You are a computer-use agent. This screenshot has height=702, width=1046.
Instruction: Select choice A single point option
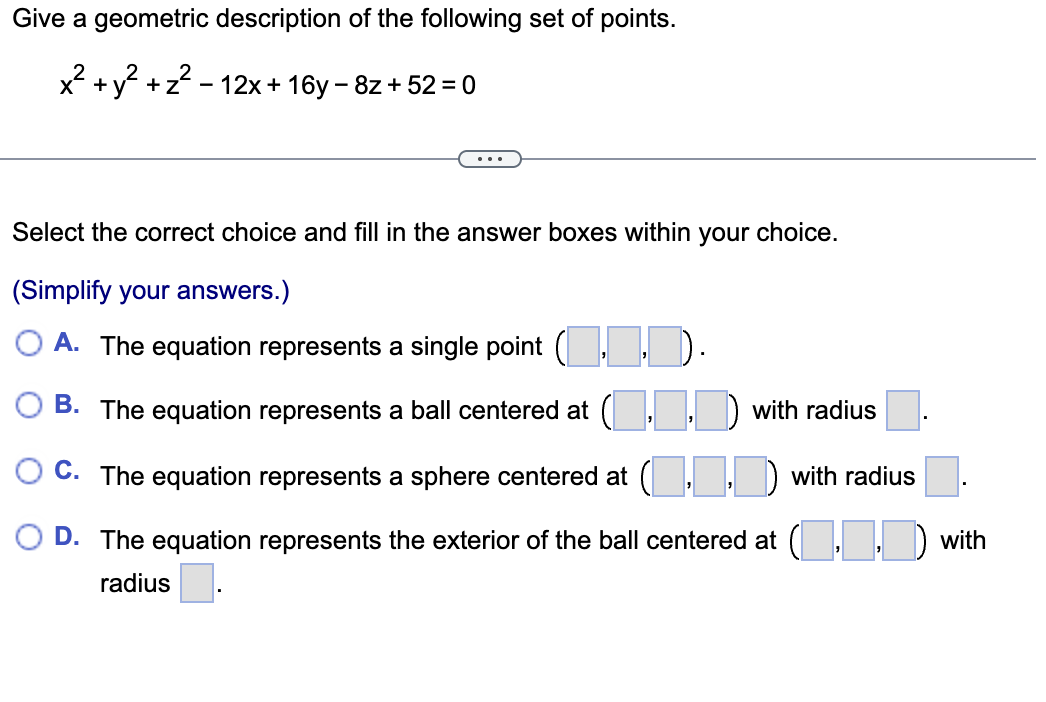pos(30,343)
